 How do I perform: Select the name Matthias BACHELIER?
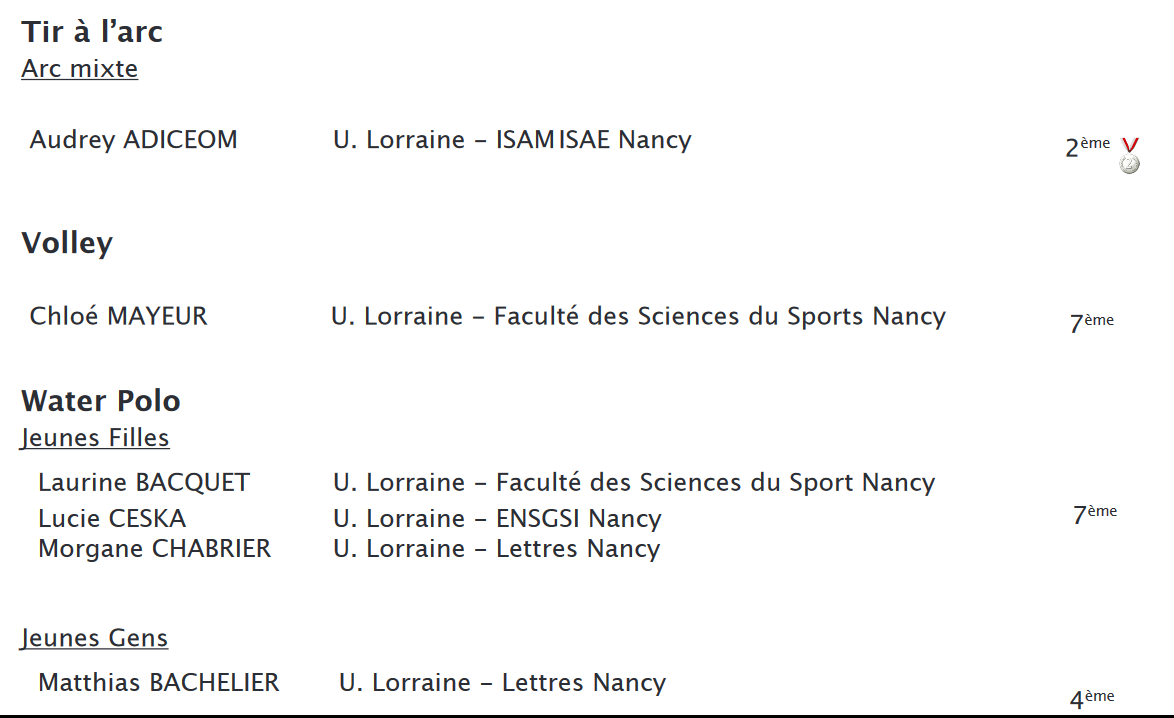click(159, 683)
